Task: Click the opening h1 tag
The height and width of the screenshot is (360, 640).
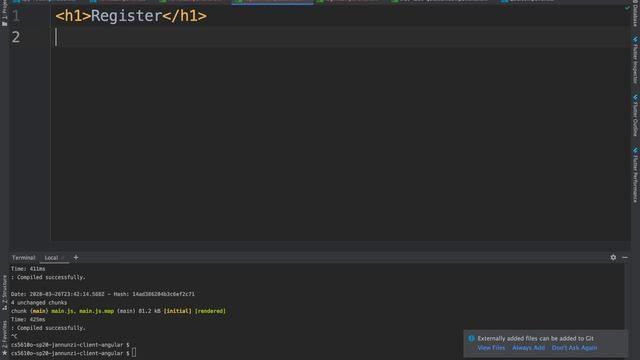Action: click(73, 16)
